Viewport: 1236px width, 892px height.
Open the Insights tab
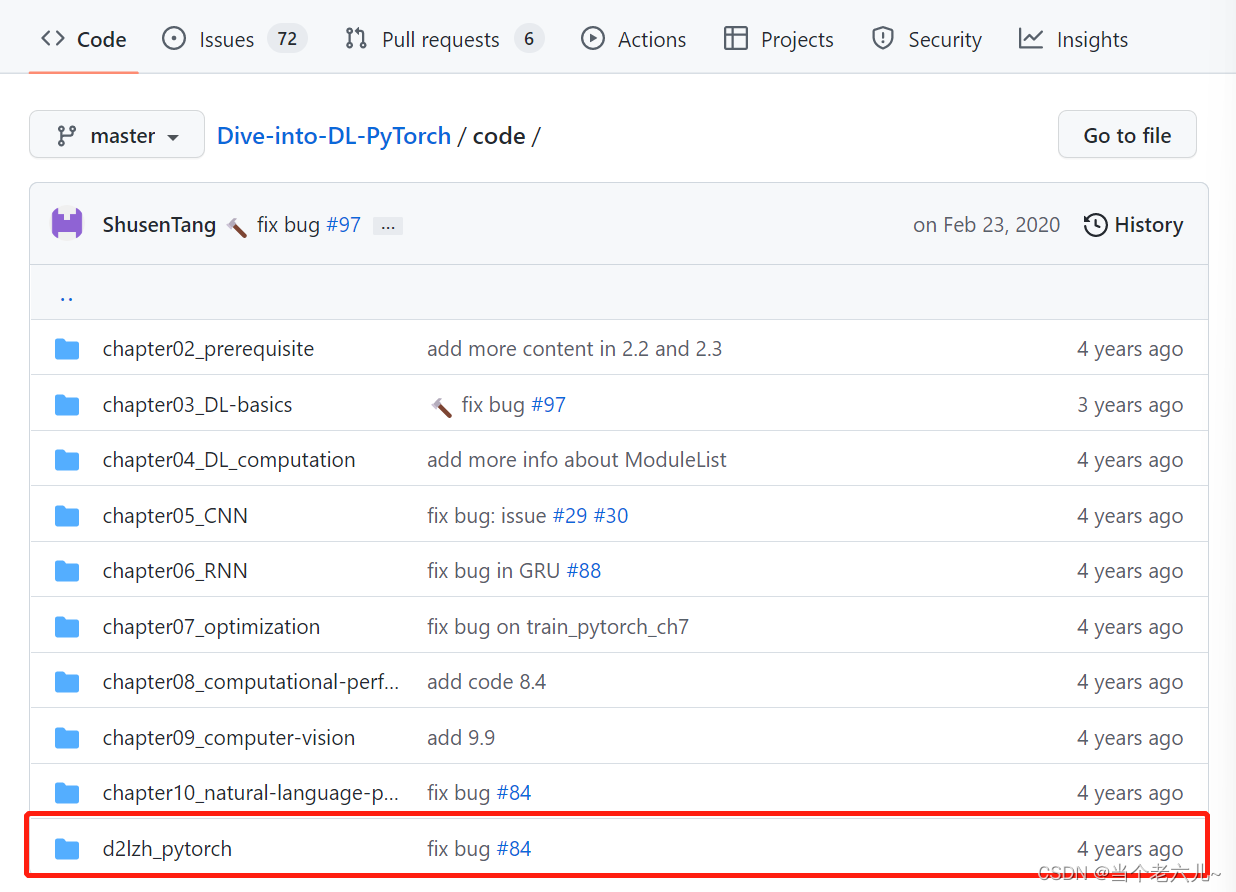pyautogui.click(x=1093, y=39)
